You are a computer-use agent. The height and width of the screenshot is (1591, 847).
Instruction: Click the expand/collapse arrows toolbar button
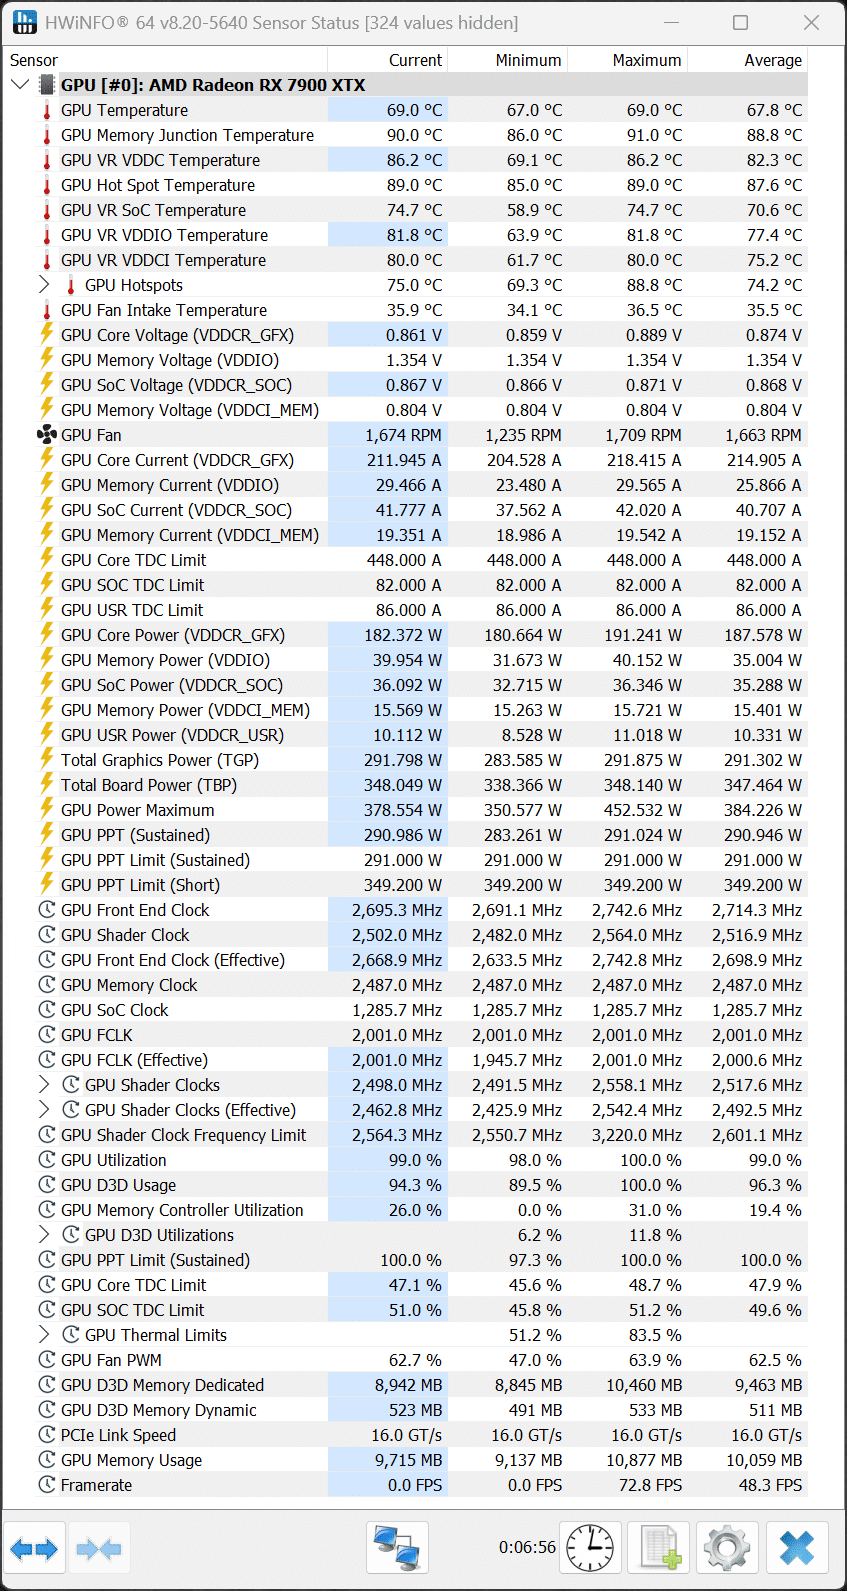35,1549
